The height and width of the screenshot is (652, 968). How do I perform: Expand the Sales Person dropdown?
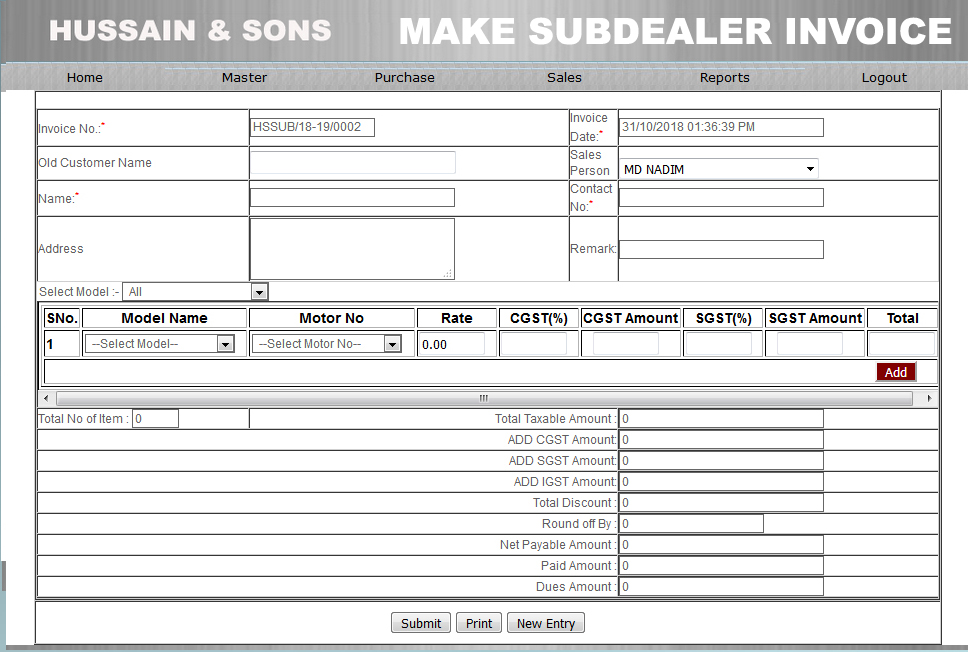coord(718,169)
